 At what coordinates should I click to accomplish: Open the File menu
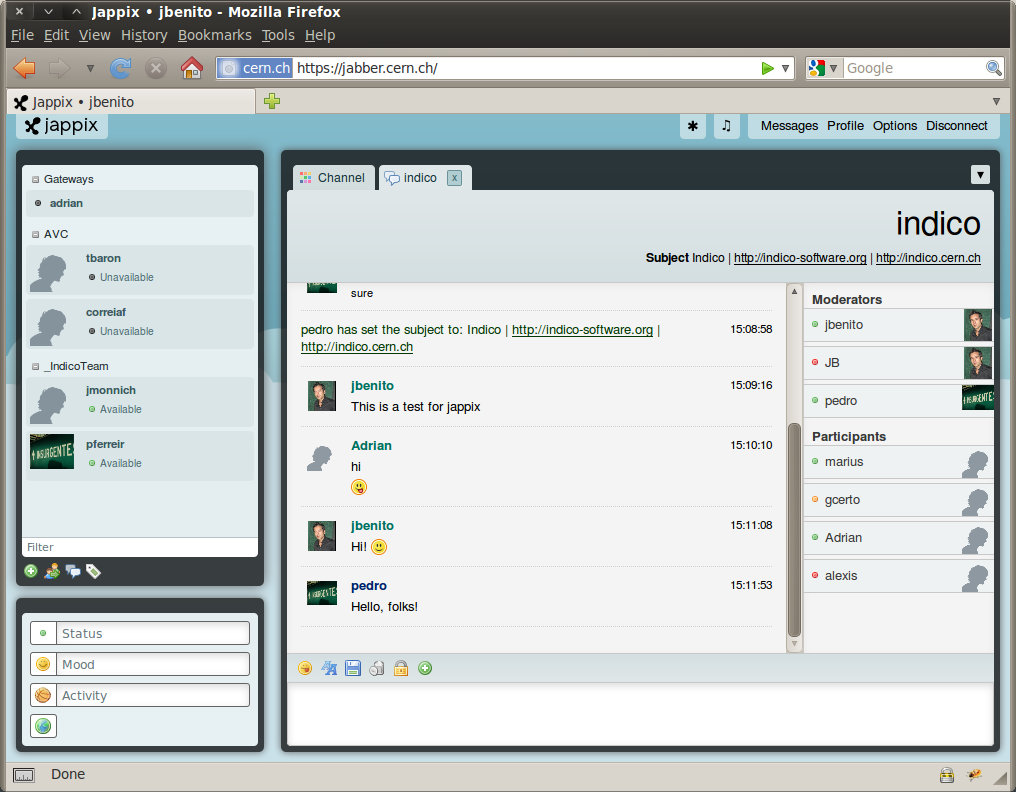coord(23,35)
